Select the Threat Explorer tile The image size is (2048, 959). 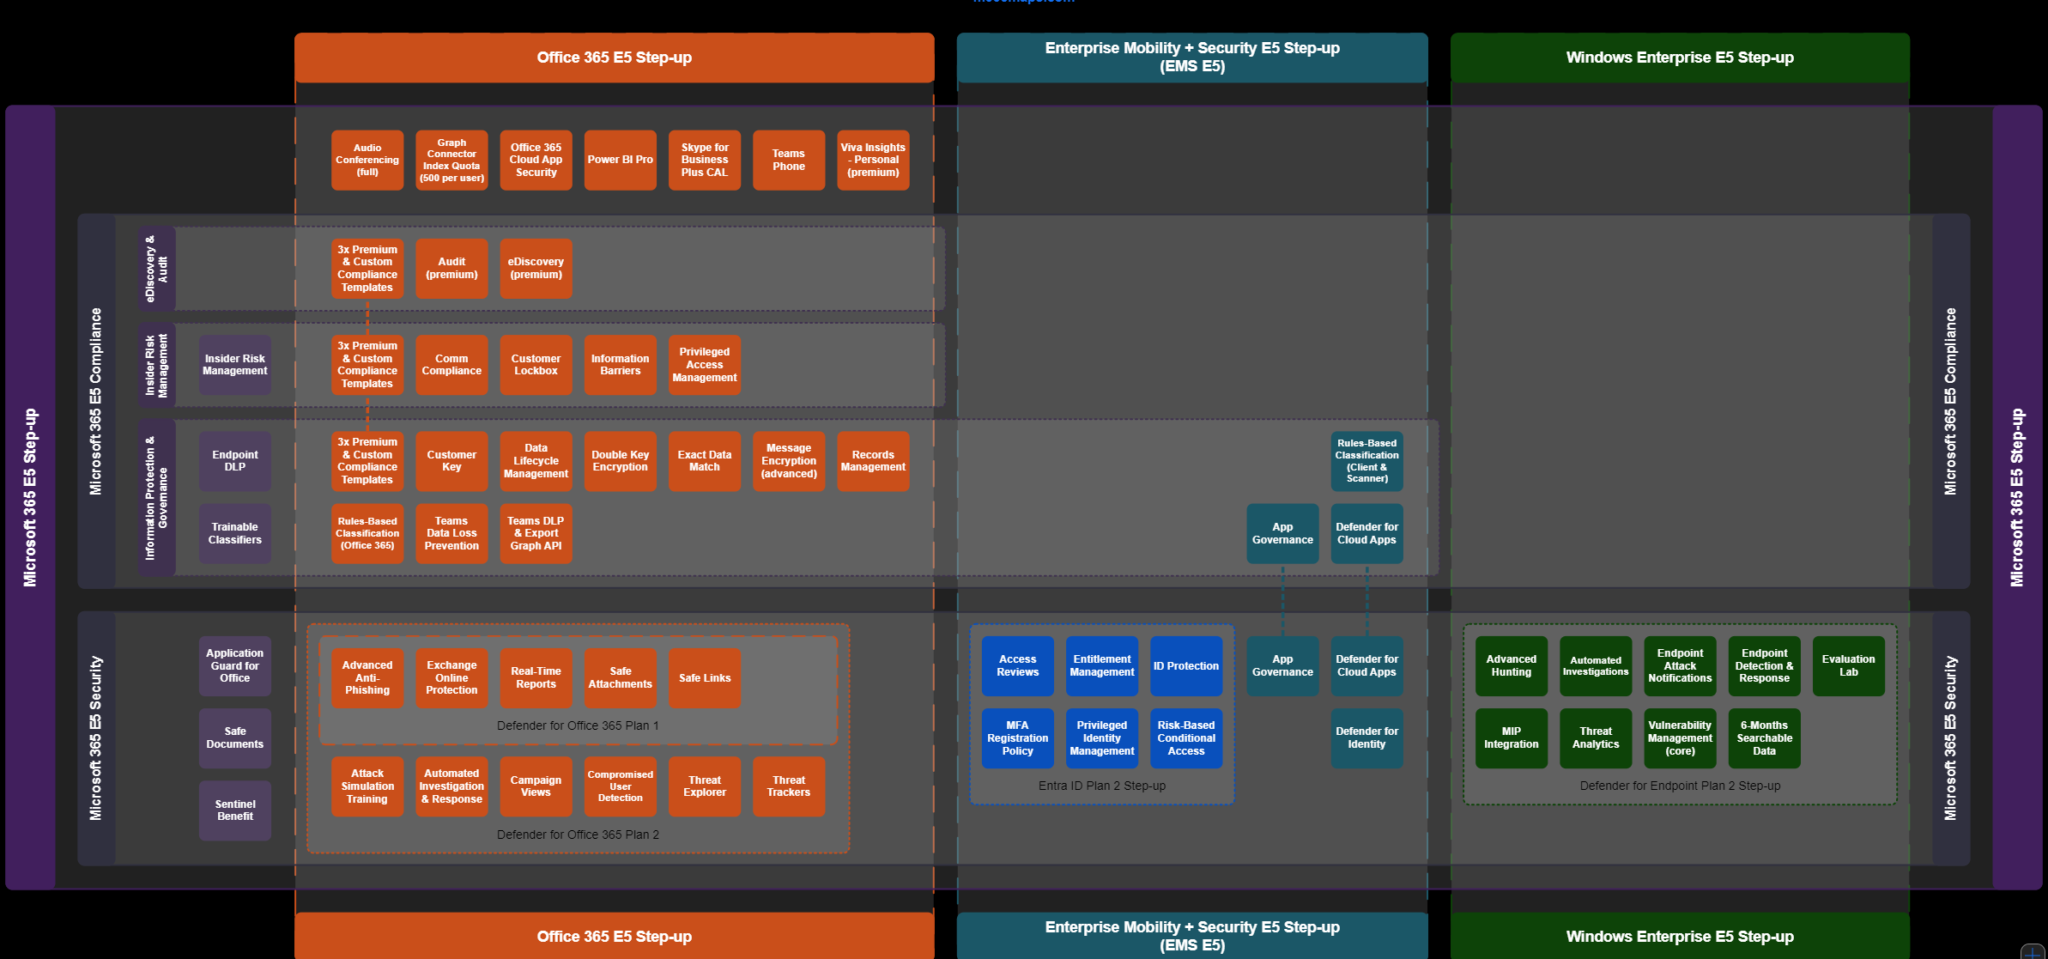(705, 786)
